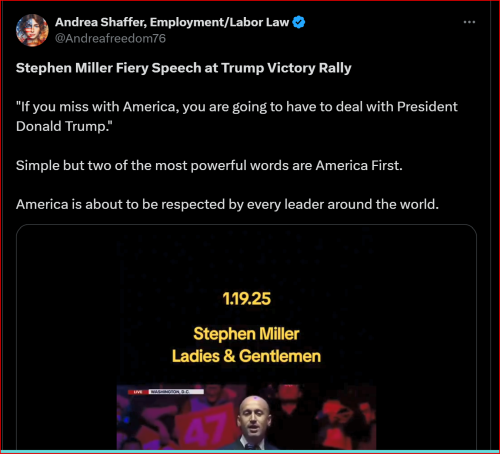Click the sentence about America First
Image resolution: width=500 pixels, height=454 pixels.
point(209,166)
